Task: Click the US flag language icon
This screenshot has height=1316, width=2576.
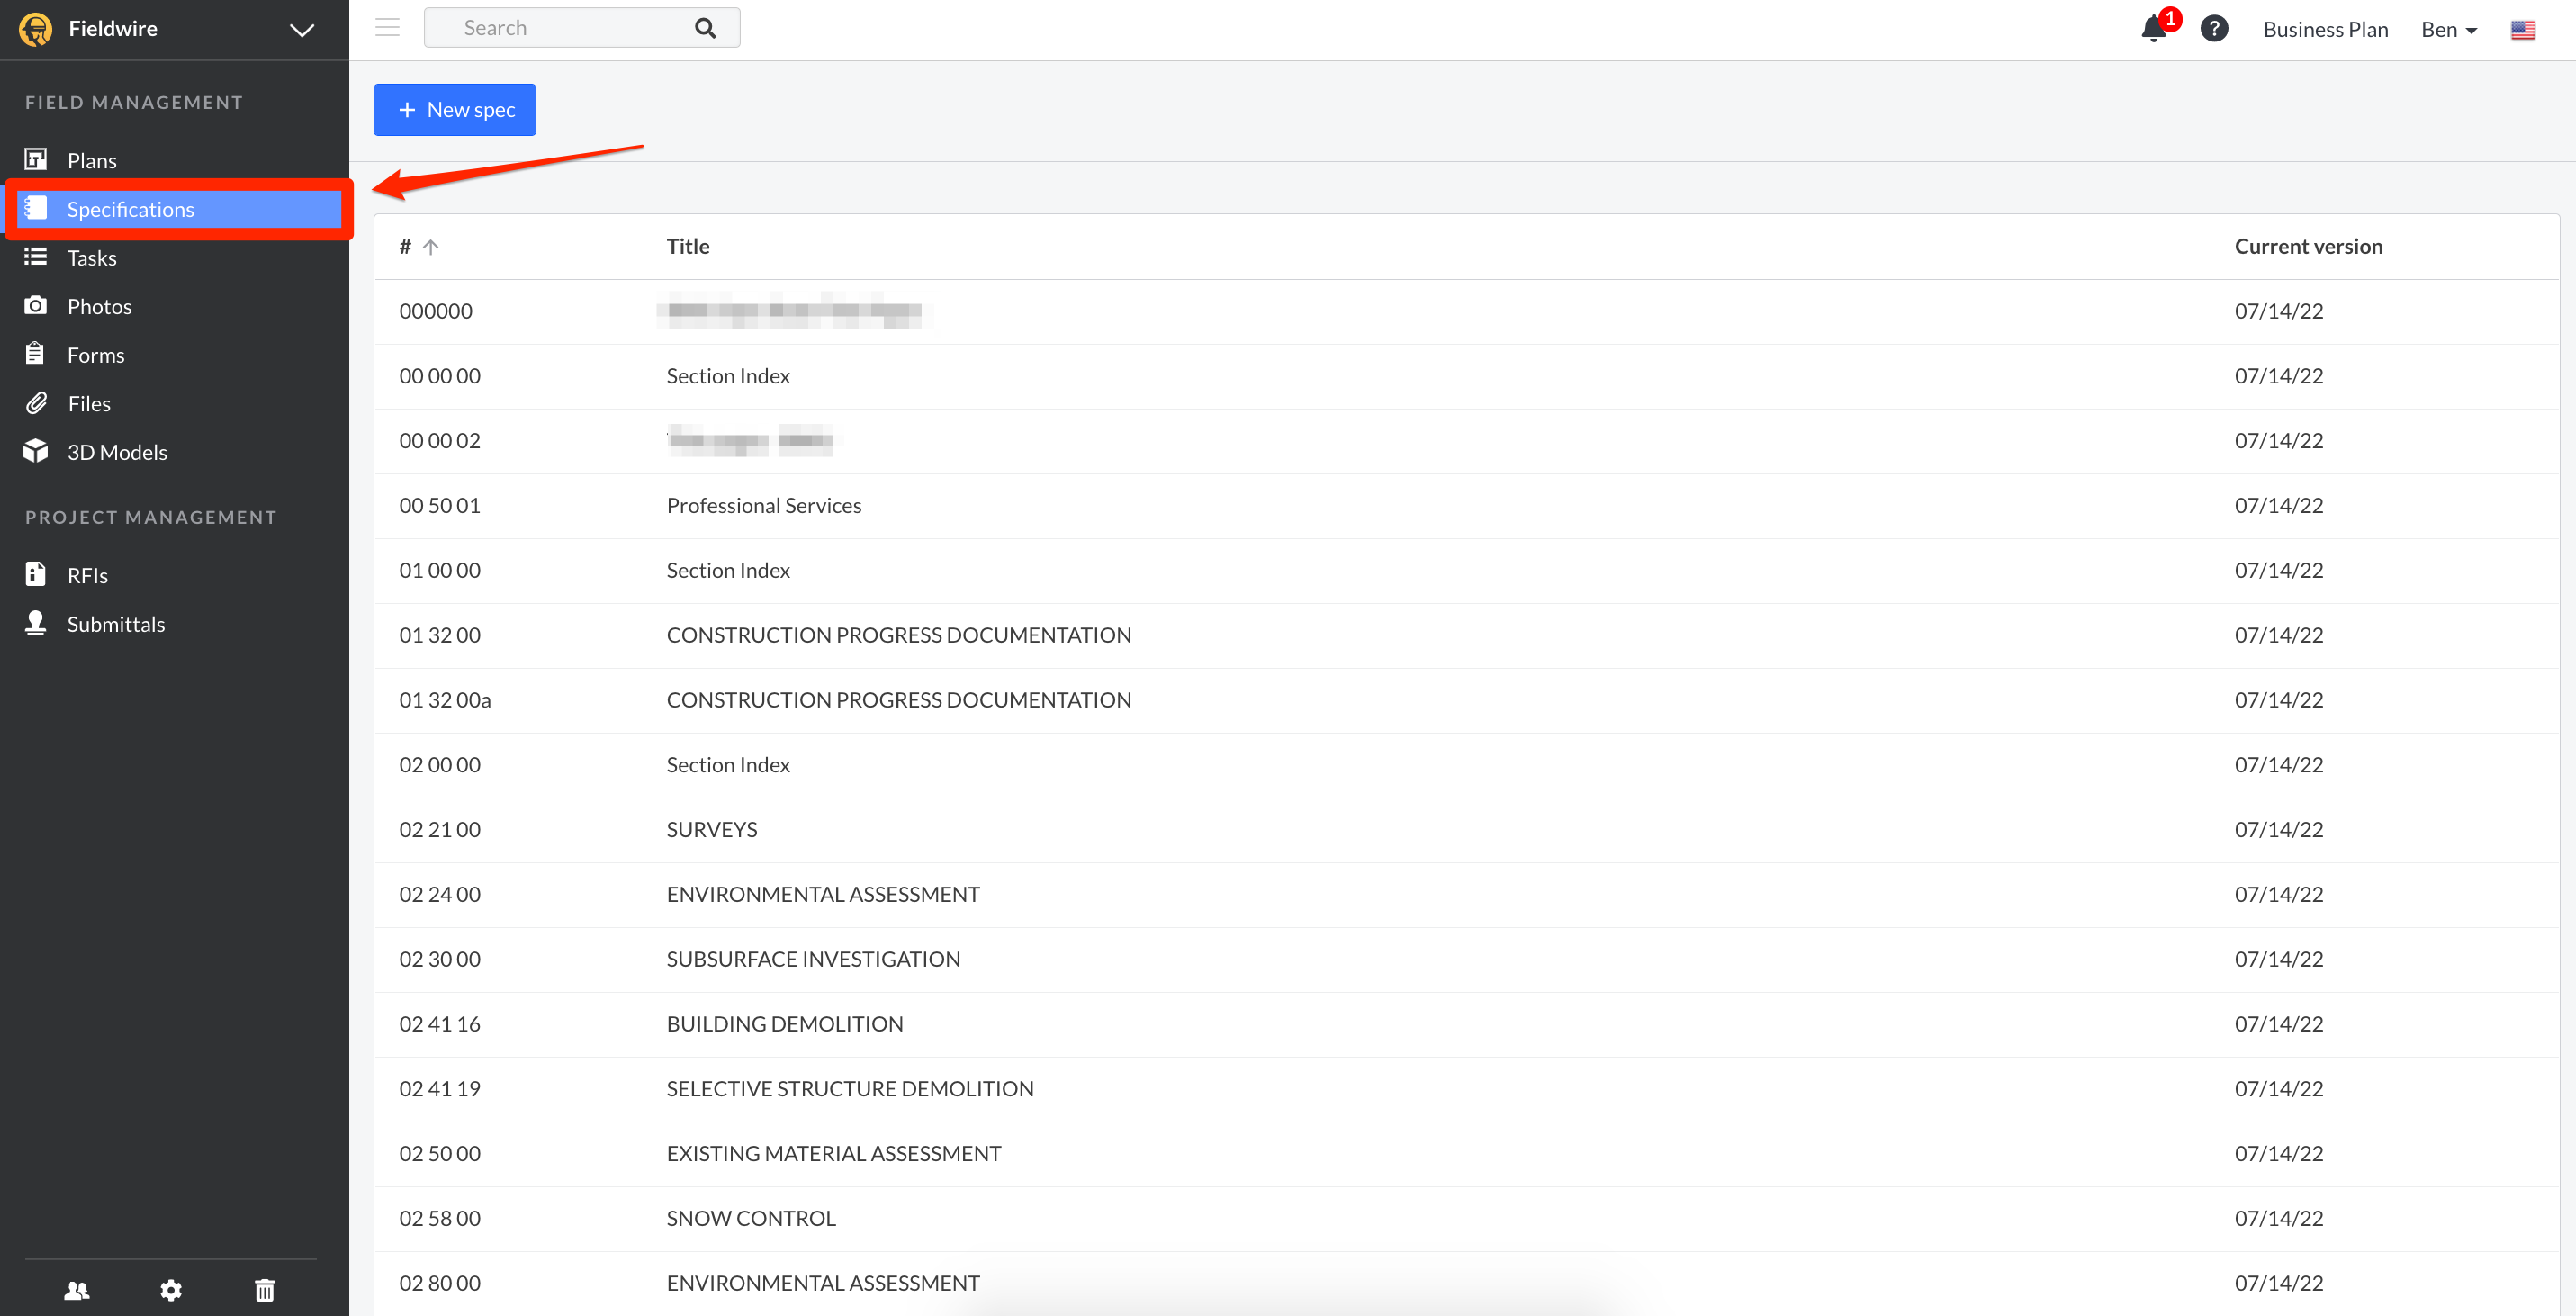Action: click(2522, 30)
